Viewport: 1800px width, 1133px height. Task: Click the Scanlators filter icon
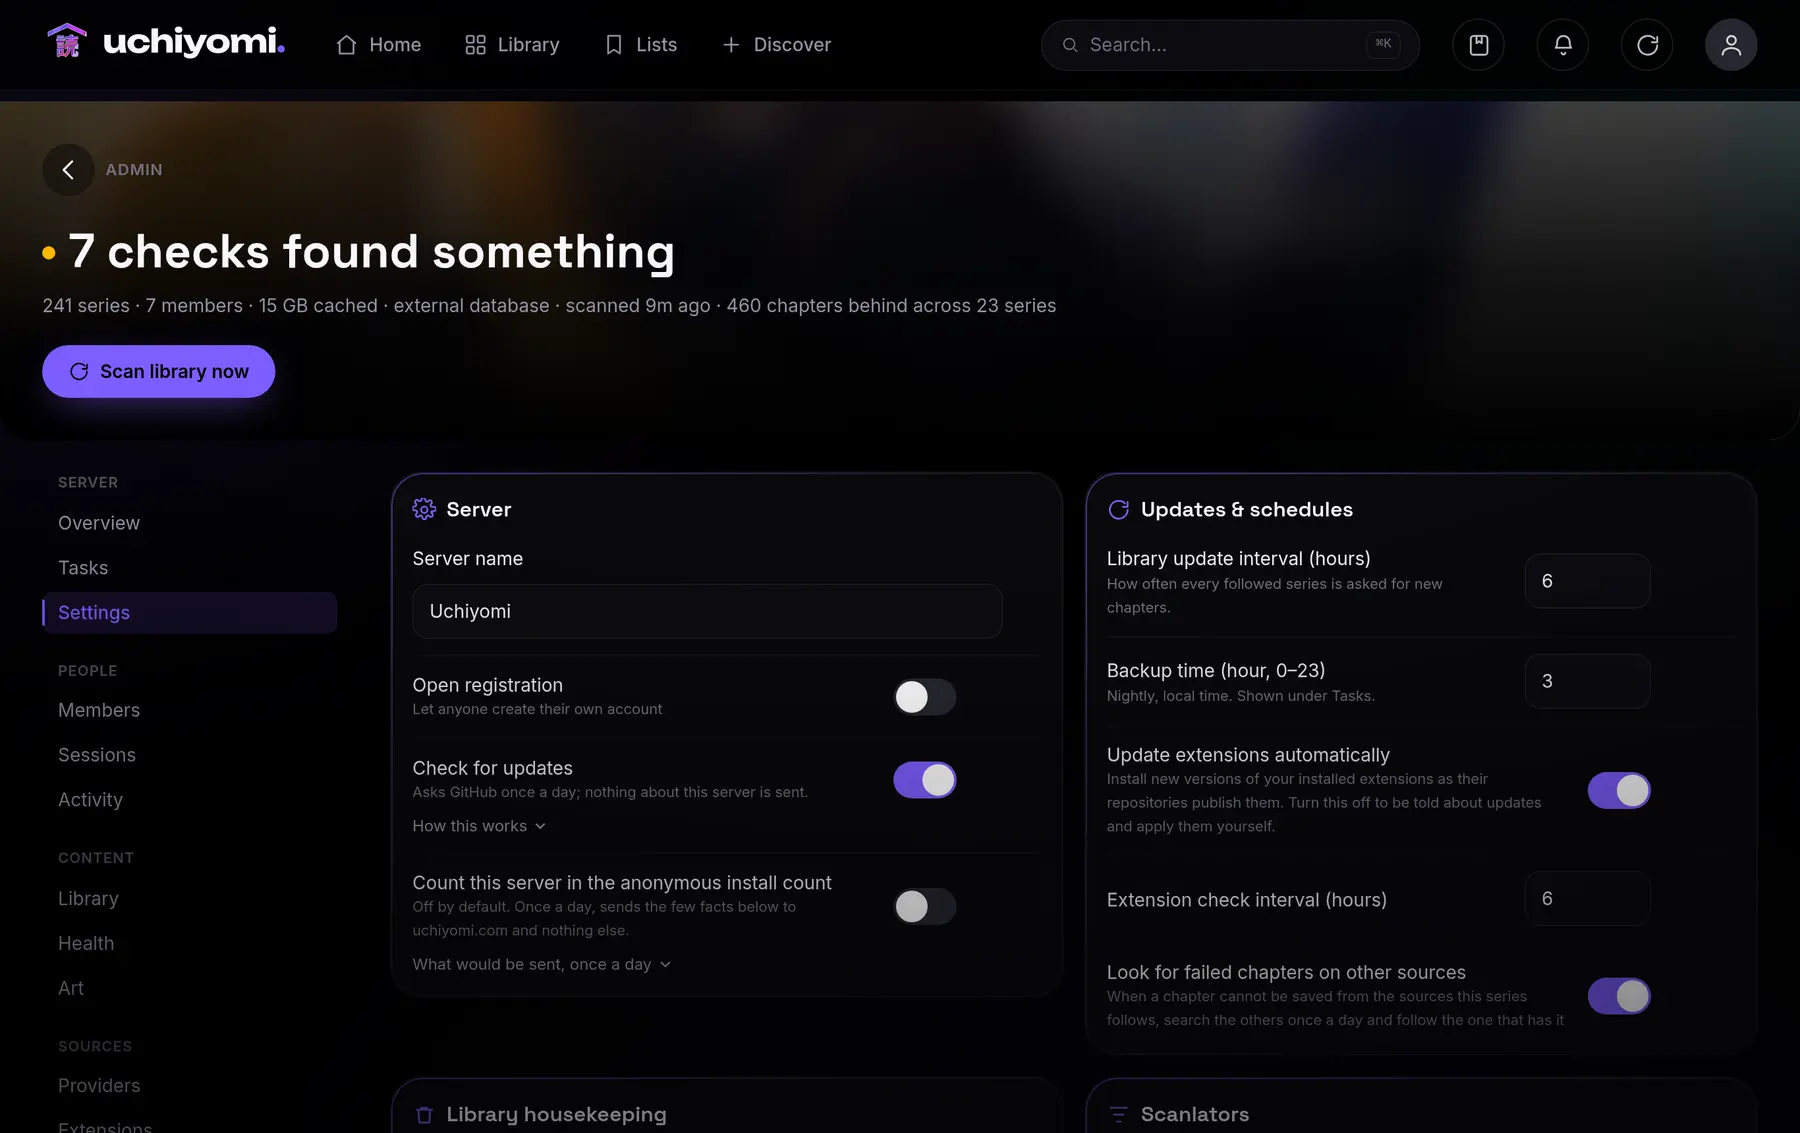(1119, 1114)
